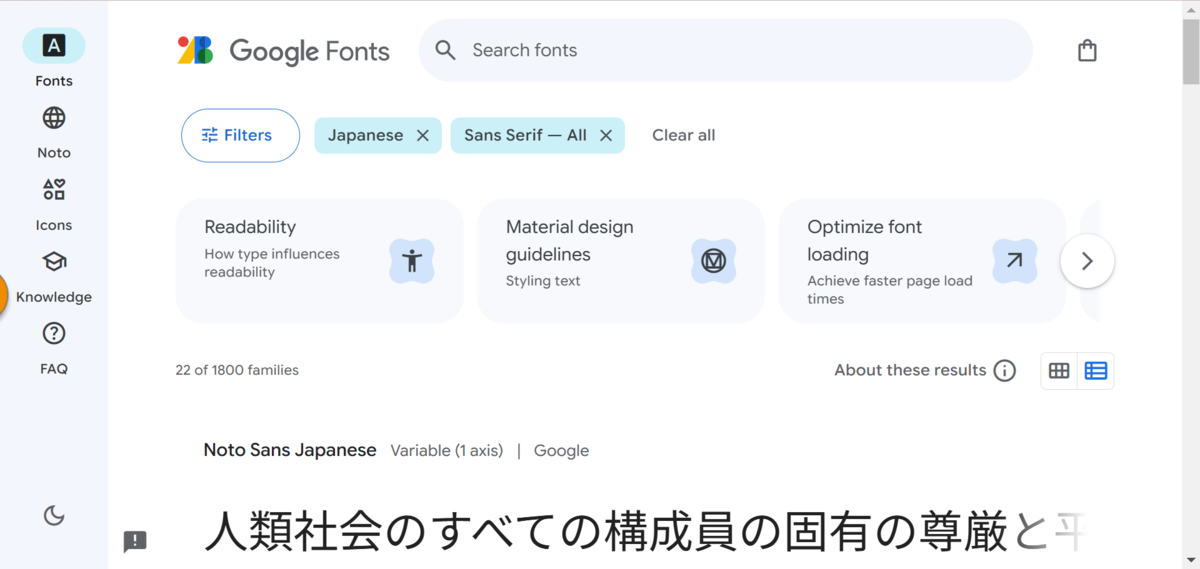
Task: Open the Readability knowledge card
Action: click(x=319, y=261)
